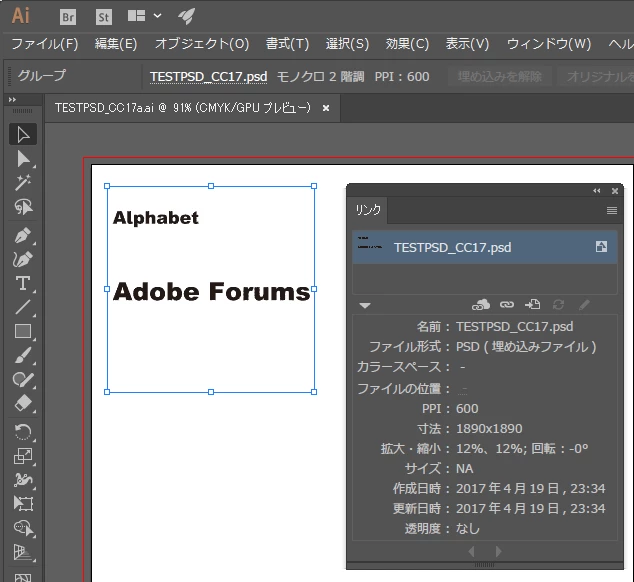Screen dimensions: 634x582
Task: Open the arrange documents layout dropdown
Action: (x=144, y=16)
